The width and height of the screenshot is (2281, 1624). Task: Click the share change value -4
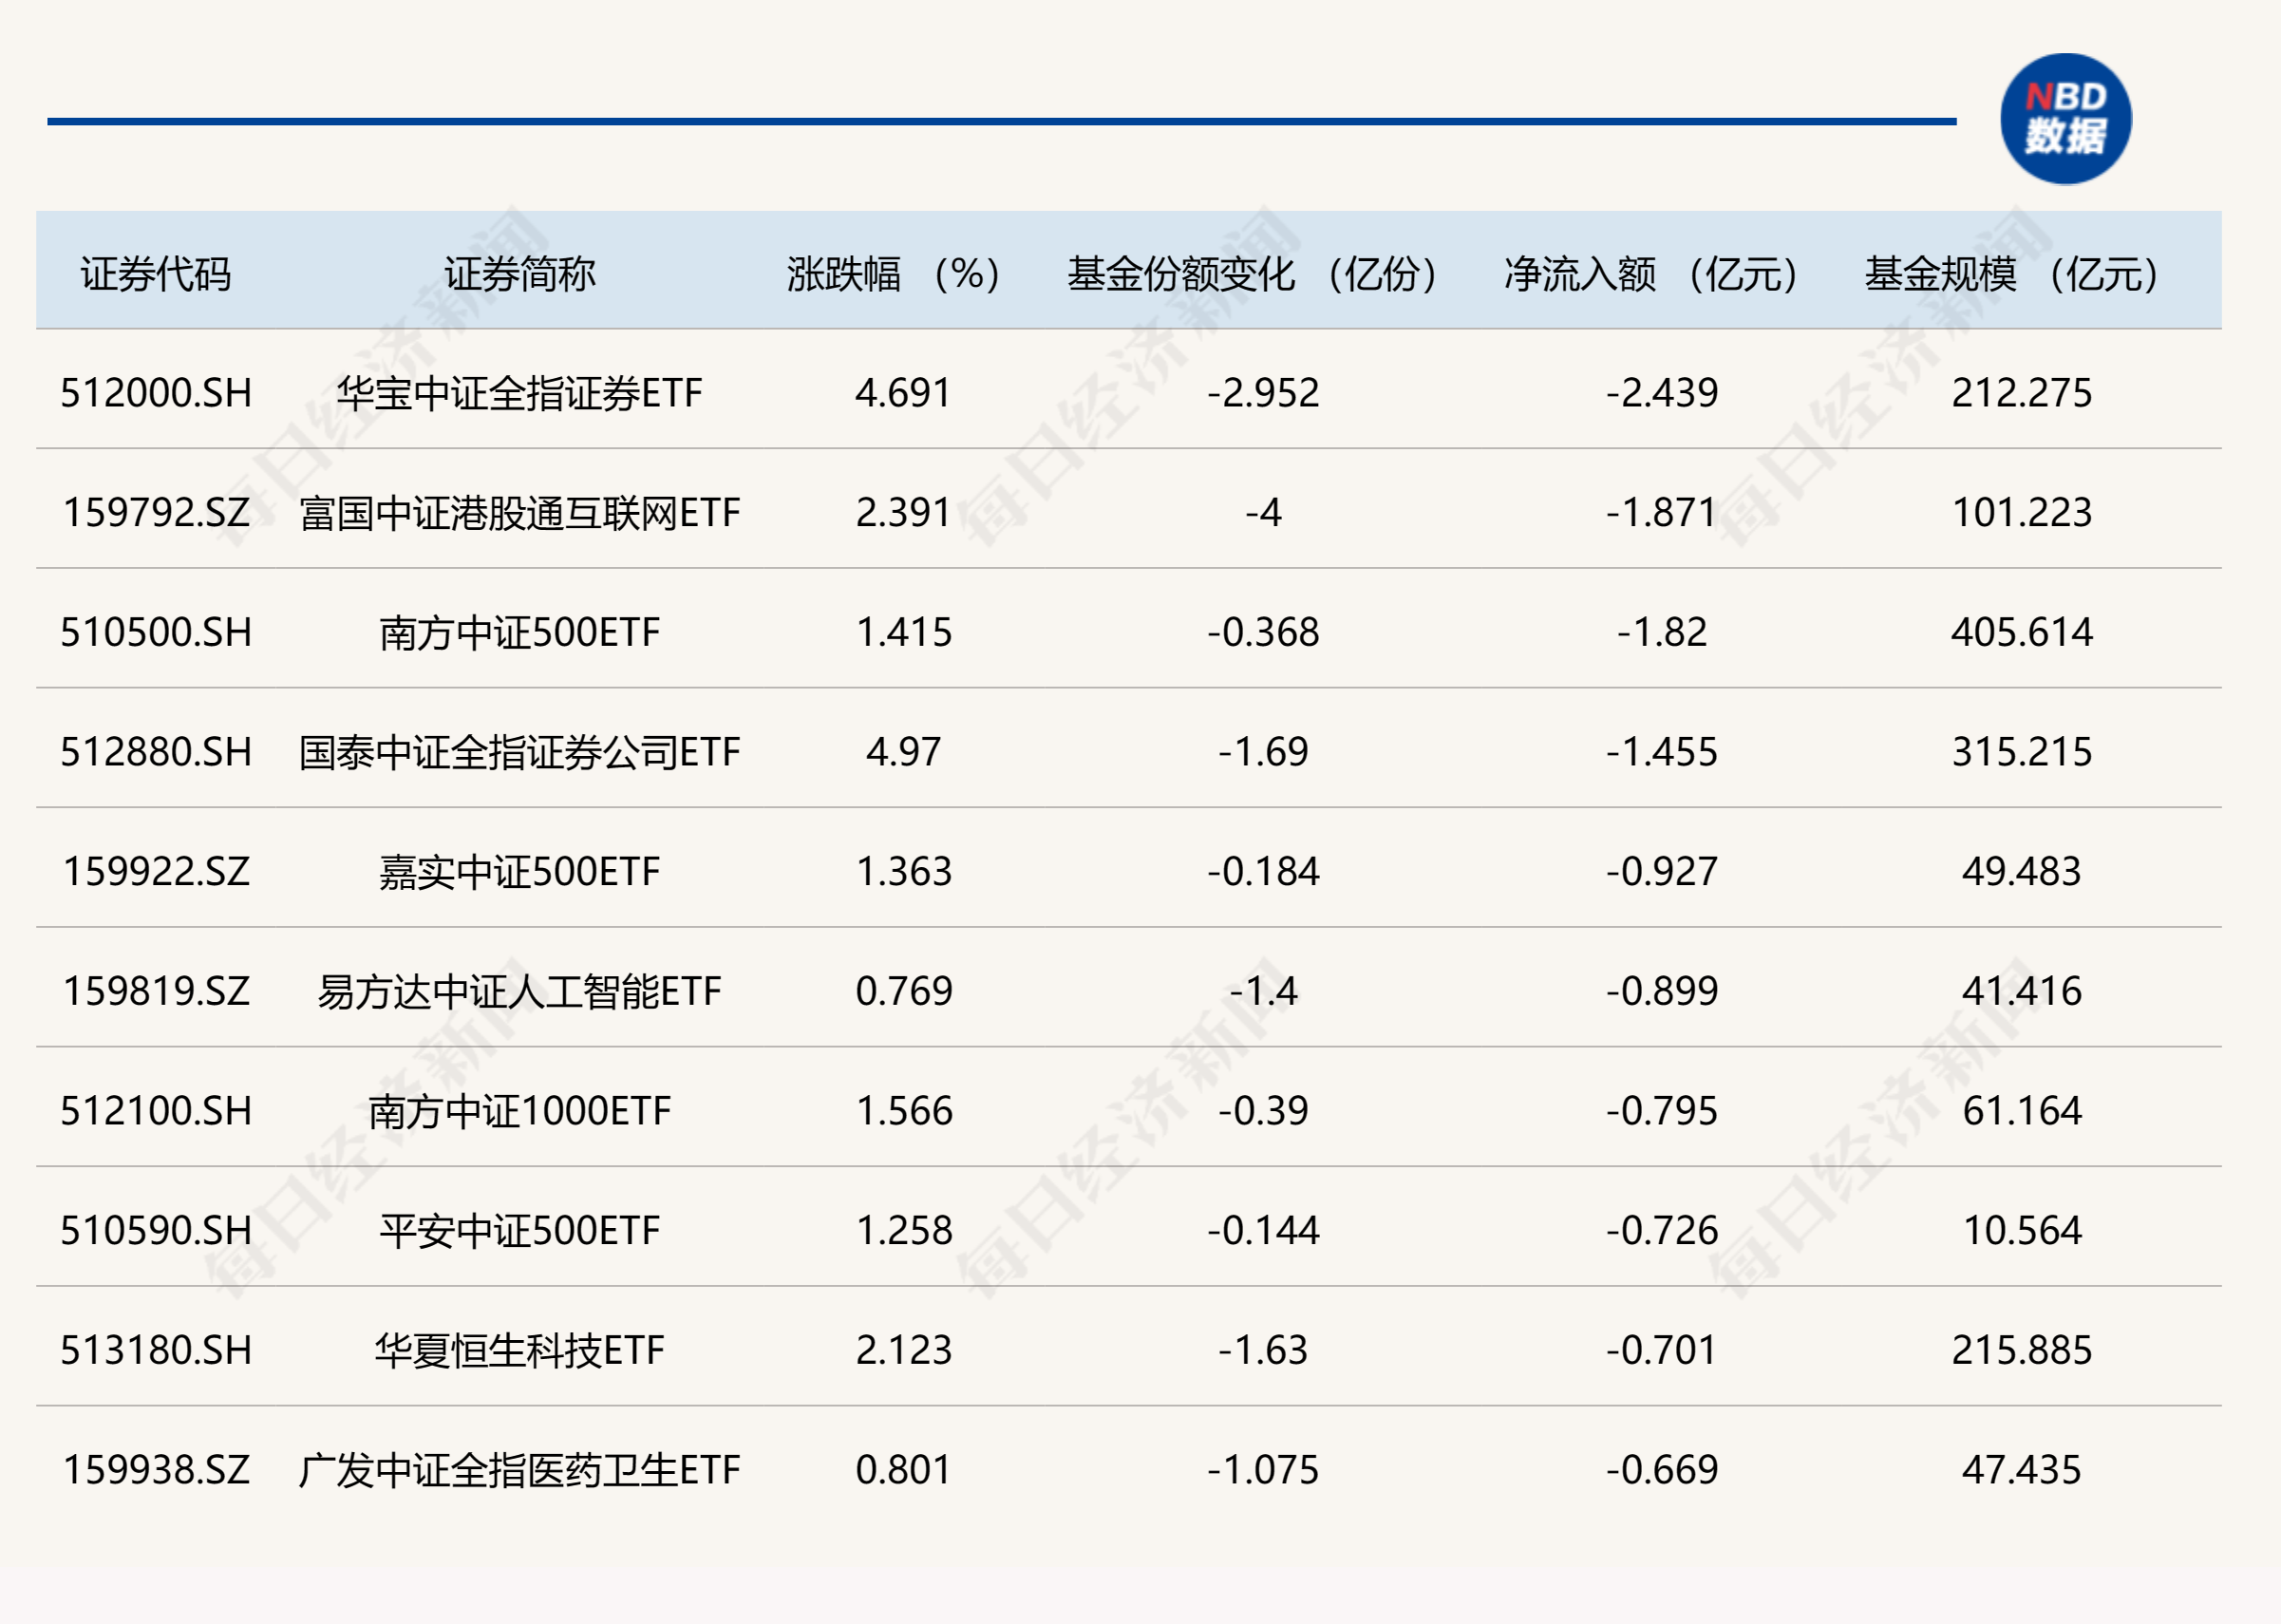[x=1263, y=513]
